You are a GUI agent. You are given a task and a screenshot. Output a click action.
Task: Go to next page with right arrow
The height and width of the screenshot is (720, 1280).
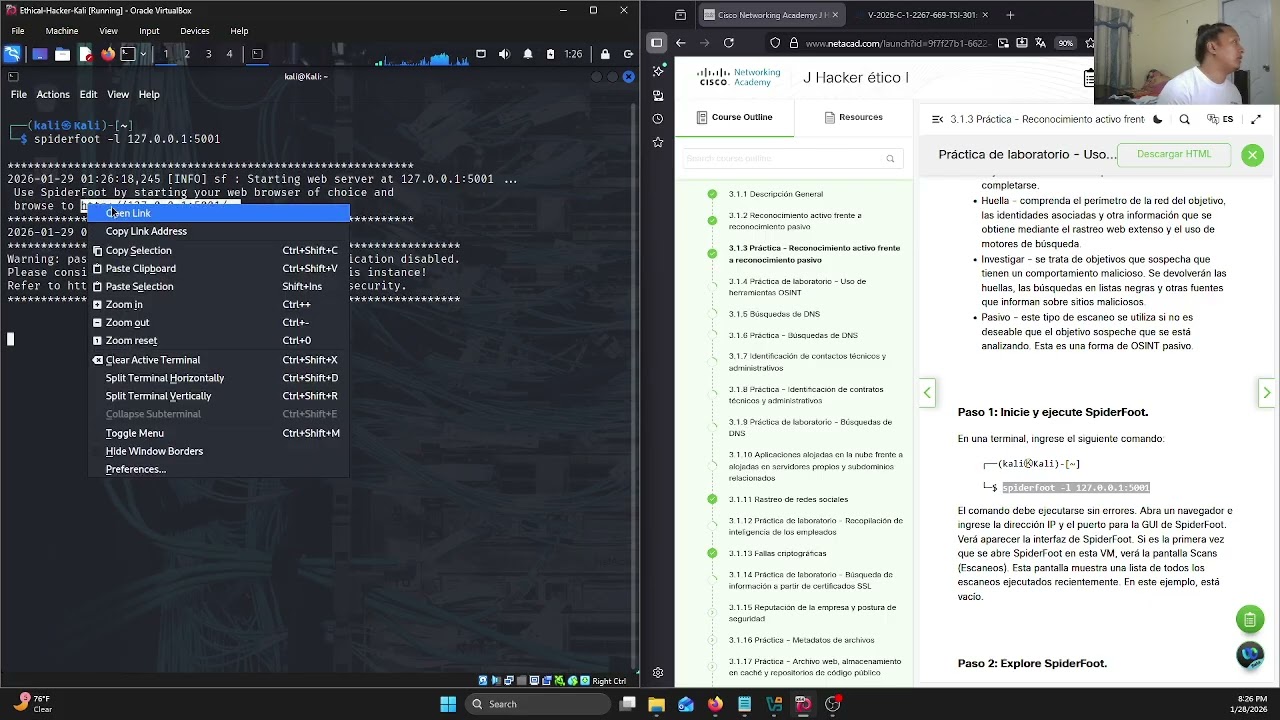(x=1266, y=392)
